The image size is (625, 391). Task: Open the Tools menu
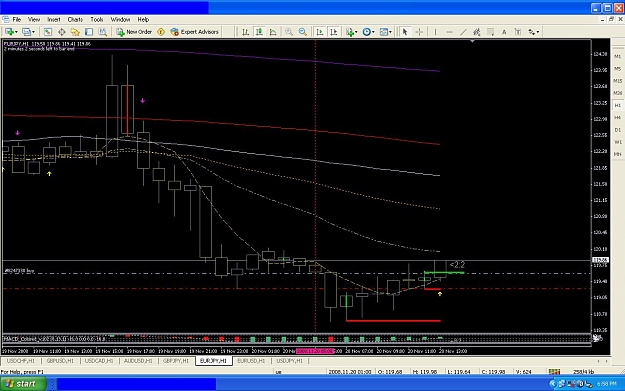coord(96,20)
